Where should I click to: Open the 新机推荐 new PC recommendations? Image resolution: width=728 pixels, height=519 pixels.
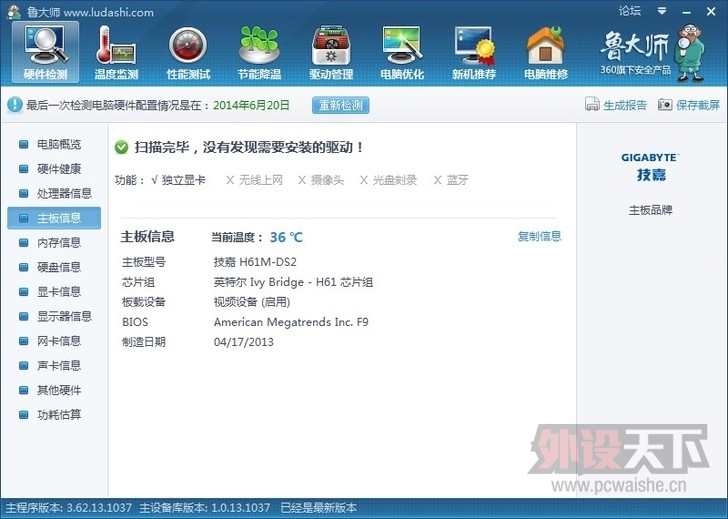point(474,52)
